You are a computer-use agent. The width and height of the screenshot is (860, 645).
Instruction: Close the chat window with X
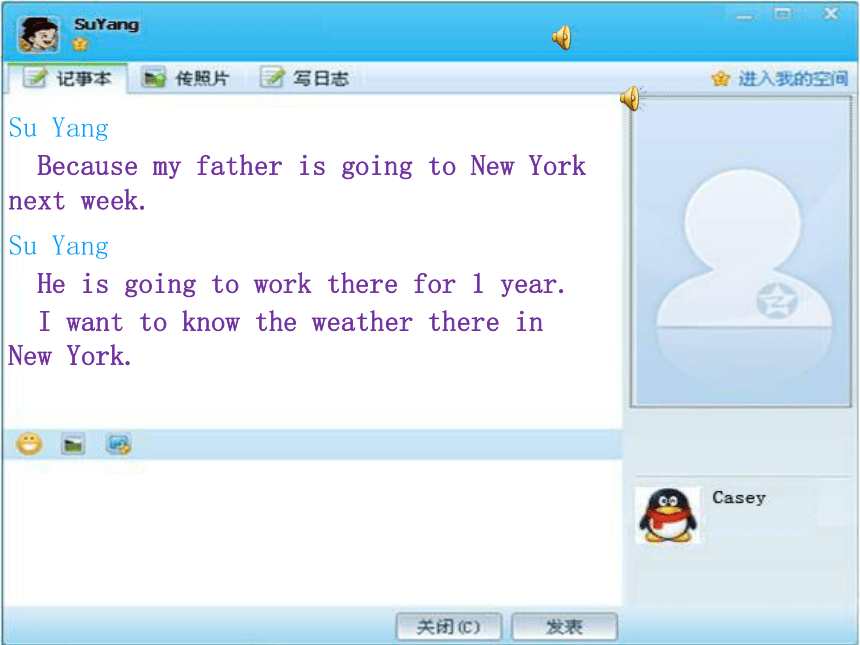(831, 13)
